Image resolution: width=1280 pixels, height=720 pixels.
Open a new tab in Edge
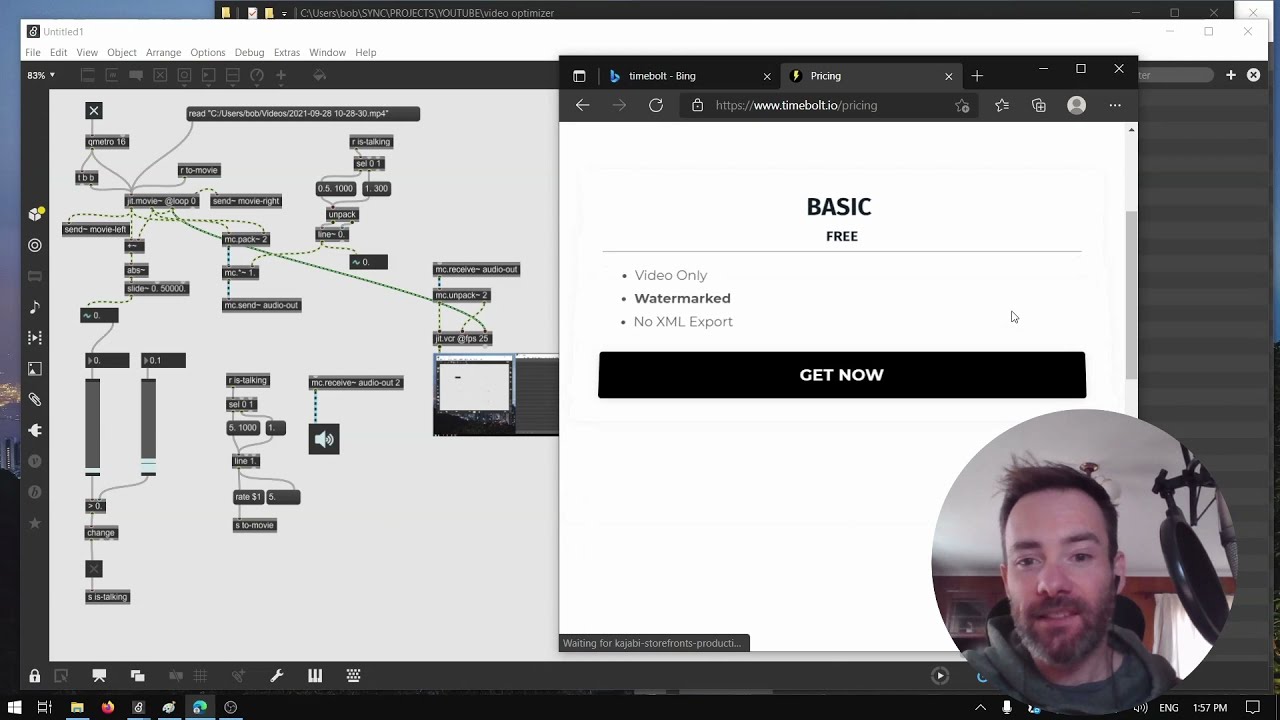coord(977,76)
